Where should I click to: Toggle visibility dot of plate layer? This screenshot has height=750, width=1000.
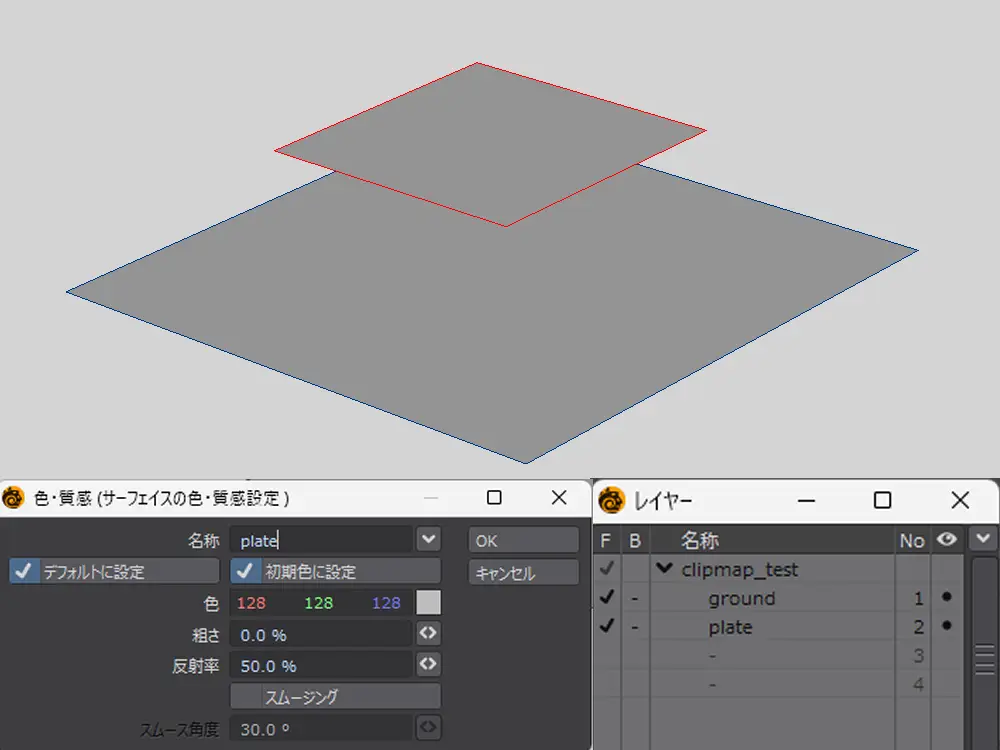pos(946,627)
